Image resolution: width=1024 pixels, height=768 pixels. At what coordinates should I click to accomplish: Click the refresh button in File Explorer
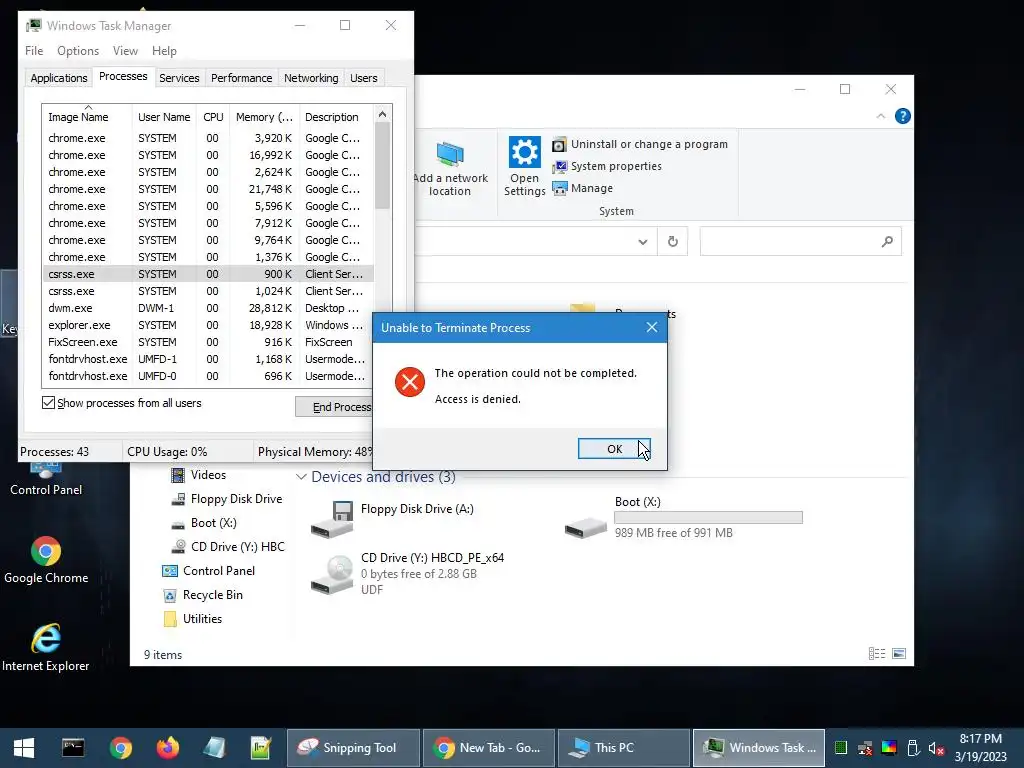coord(673,242)
